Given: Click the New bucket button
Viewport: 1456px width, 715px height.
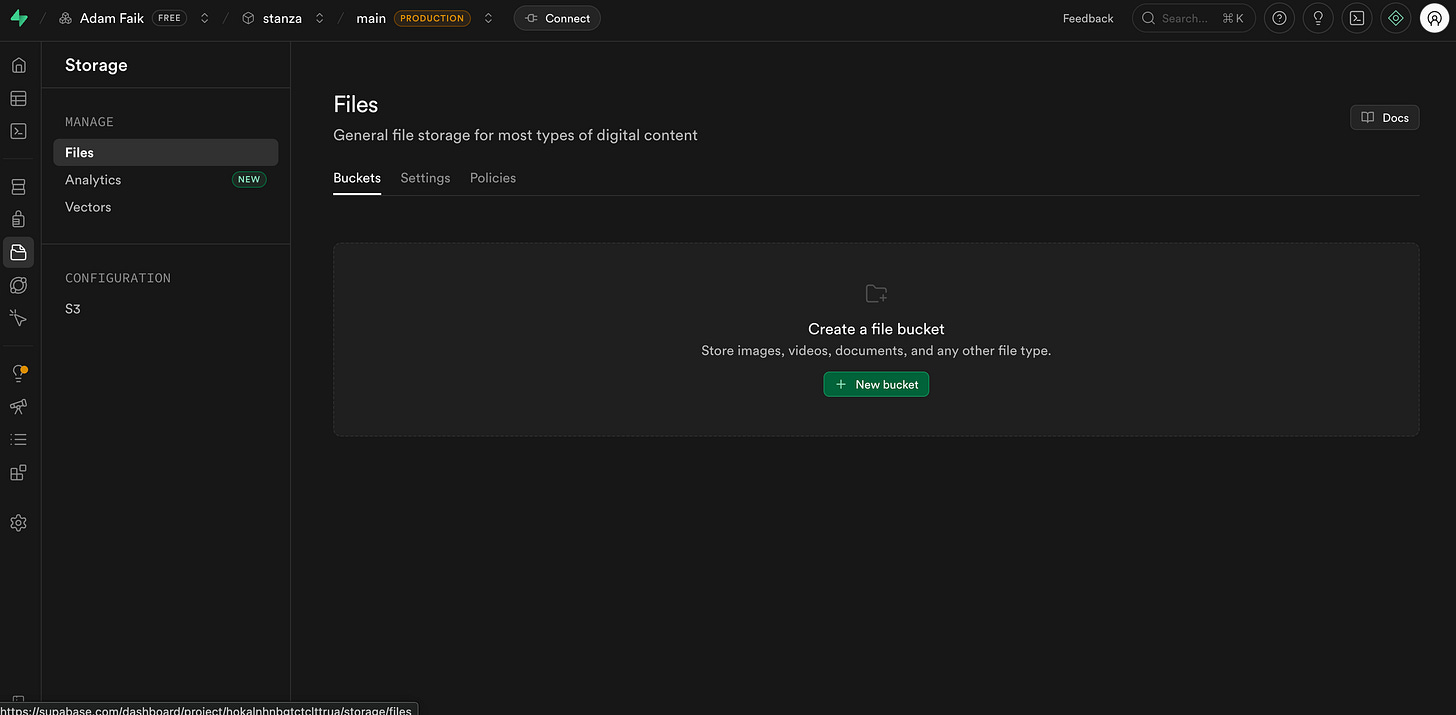Looking at the screenshot, I should (876, 384).
